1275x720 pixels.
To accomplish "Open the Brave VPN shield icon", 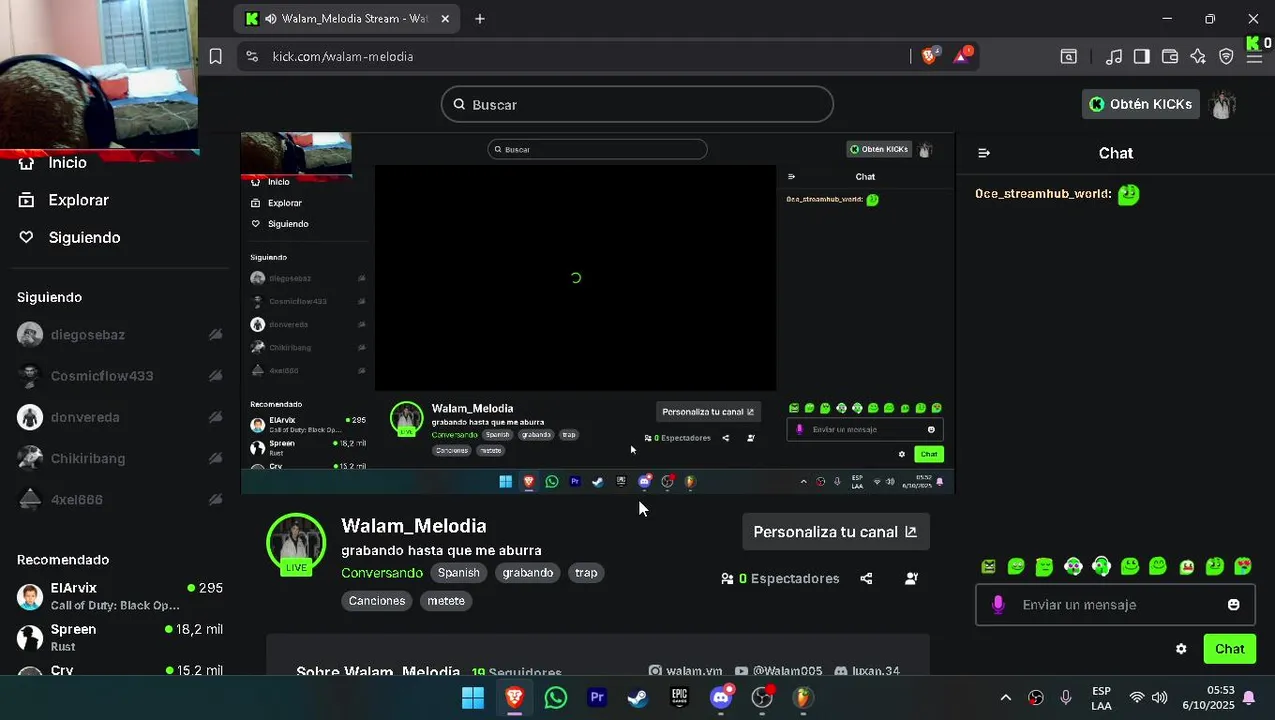I will 1226,57.
